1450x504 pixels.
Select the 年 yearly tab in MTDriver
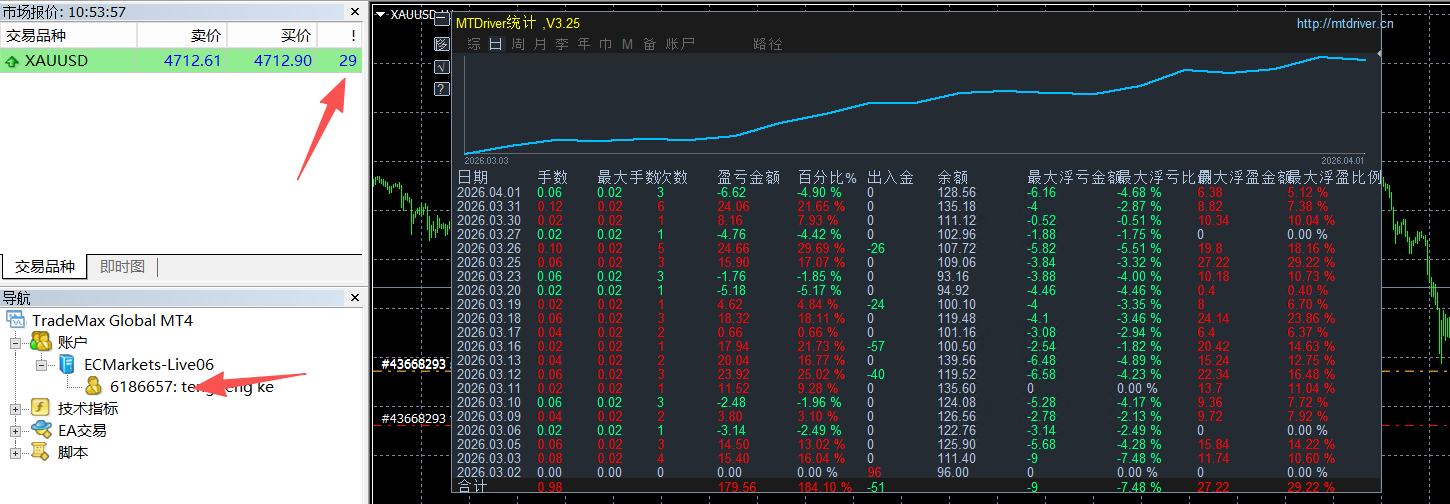584,44
